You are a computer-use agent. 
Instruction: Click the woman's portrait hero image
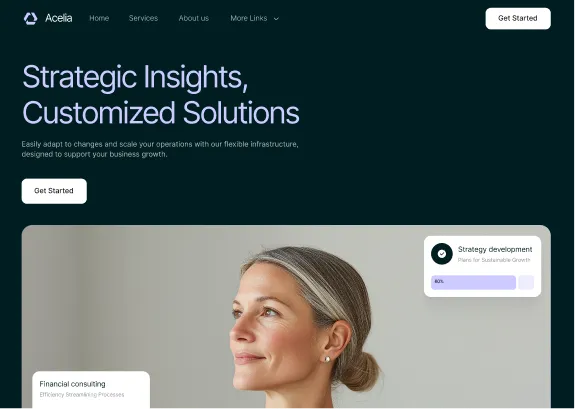pyautogui.click(x=286, y=317)
